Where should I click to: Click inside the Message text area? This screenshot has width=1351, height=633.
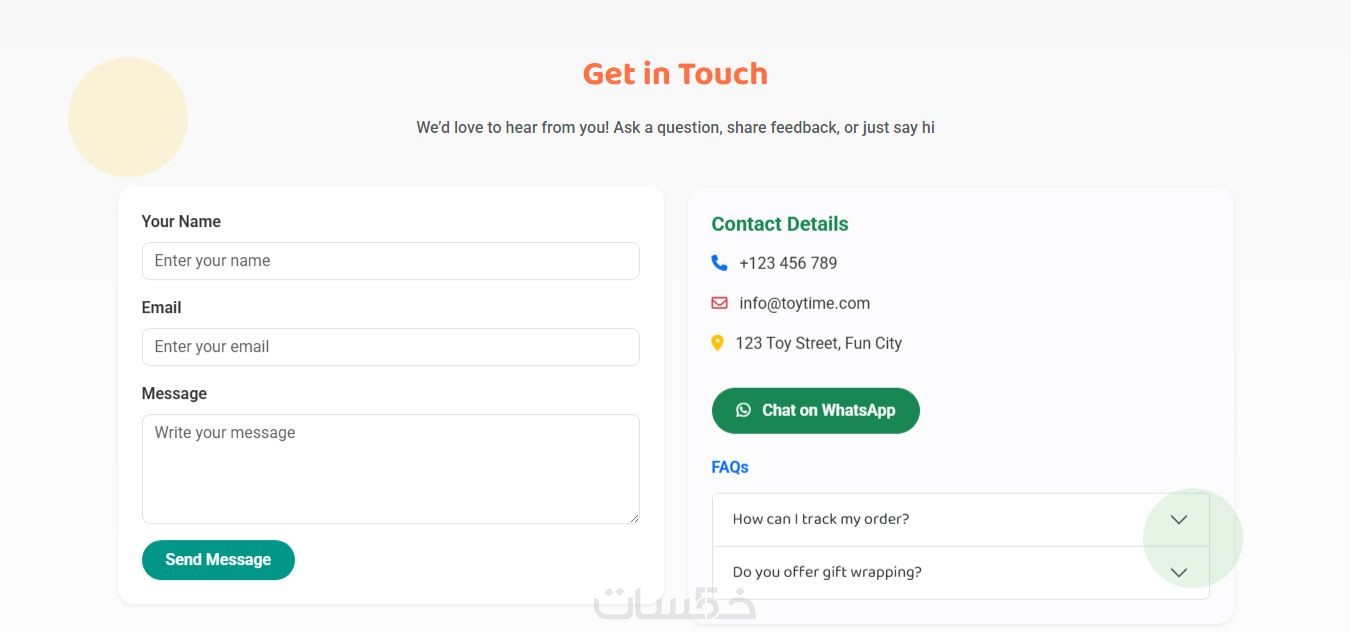(x=390, y=469)
